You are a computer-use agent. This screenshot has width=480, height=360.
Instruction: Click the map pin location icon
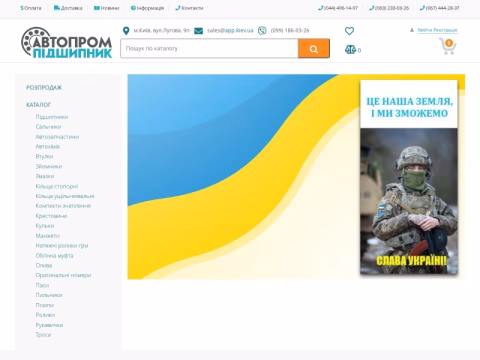(126, 31)
